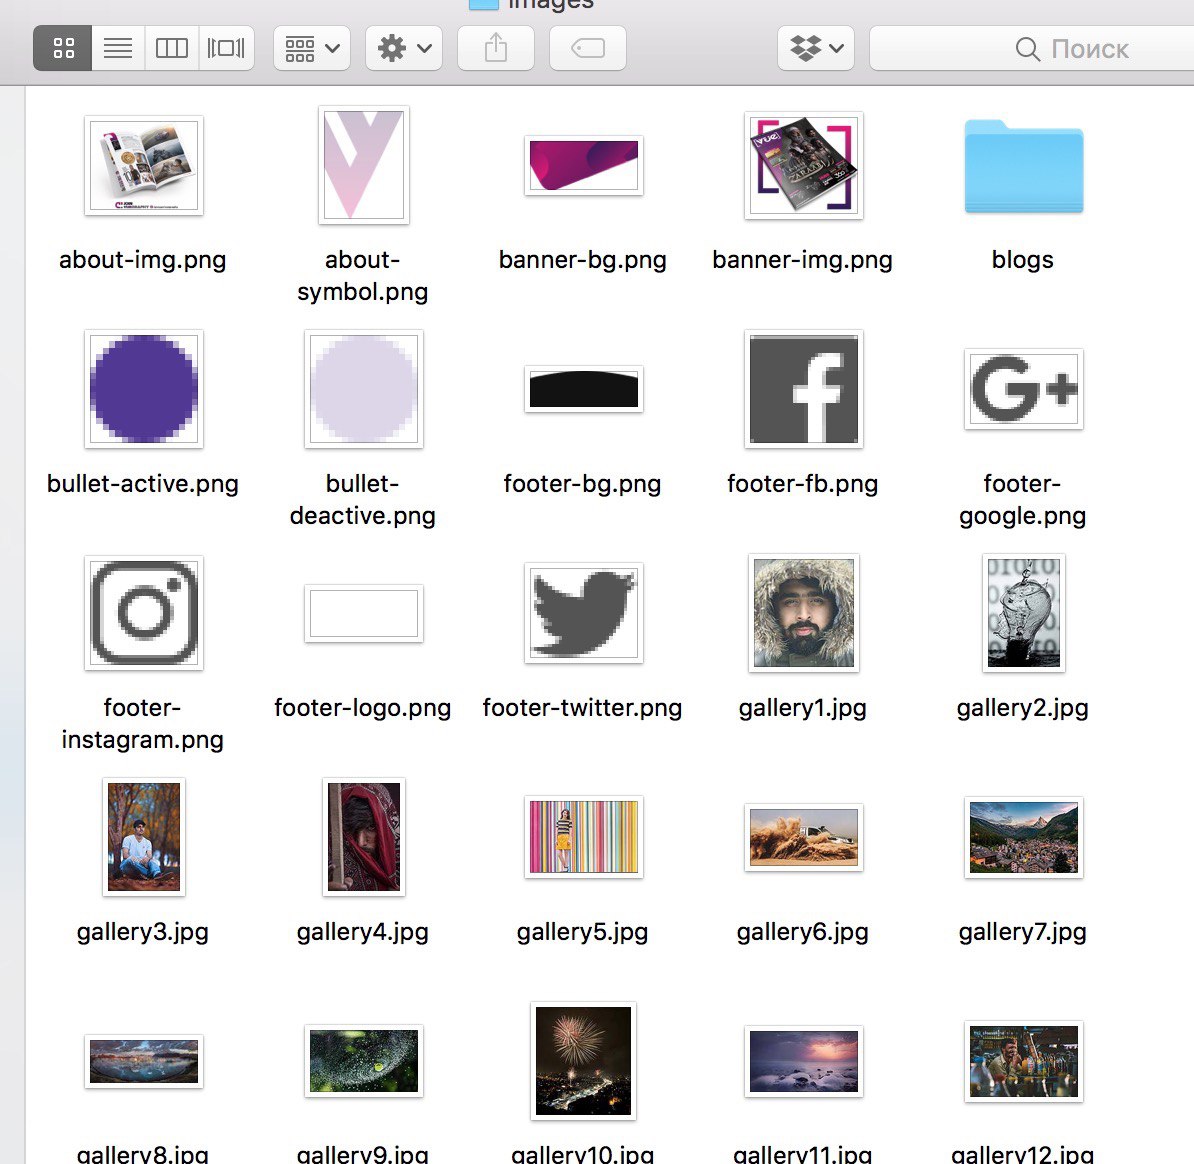The height and width of the screenshot is (1164, 1194).
Task: Select the bullet-active.png purple circle icon
Action: (144, 389)
